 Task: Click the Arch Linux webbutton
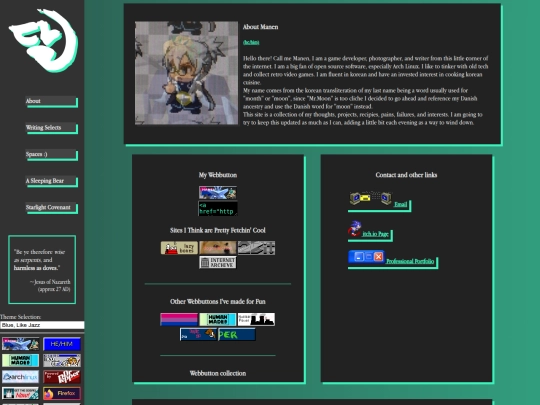[x=20, y=377]
